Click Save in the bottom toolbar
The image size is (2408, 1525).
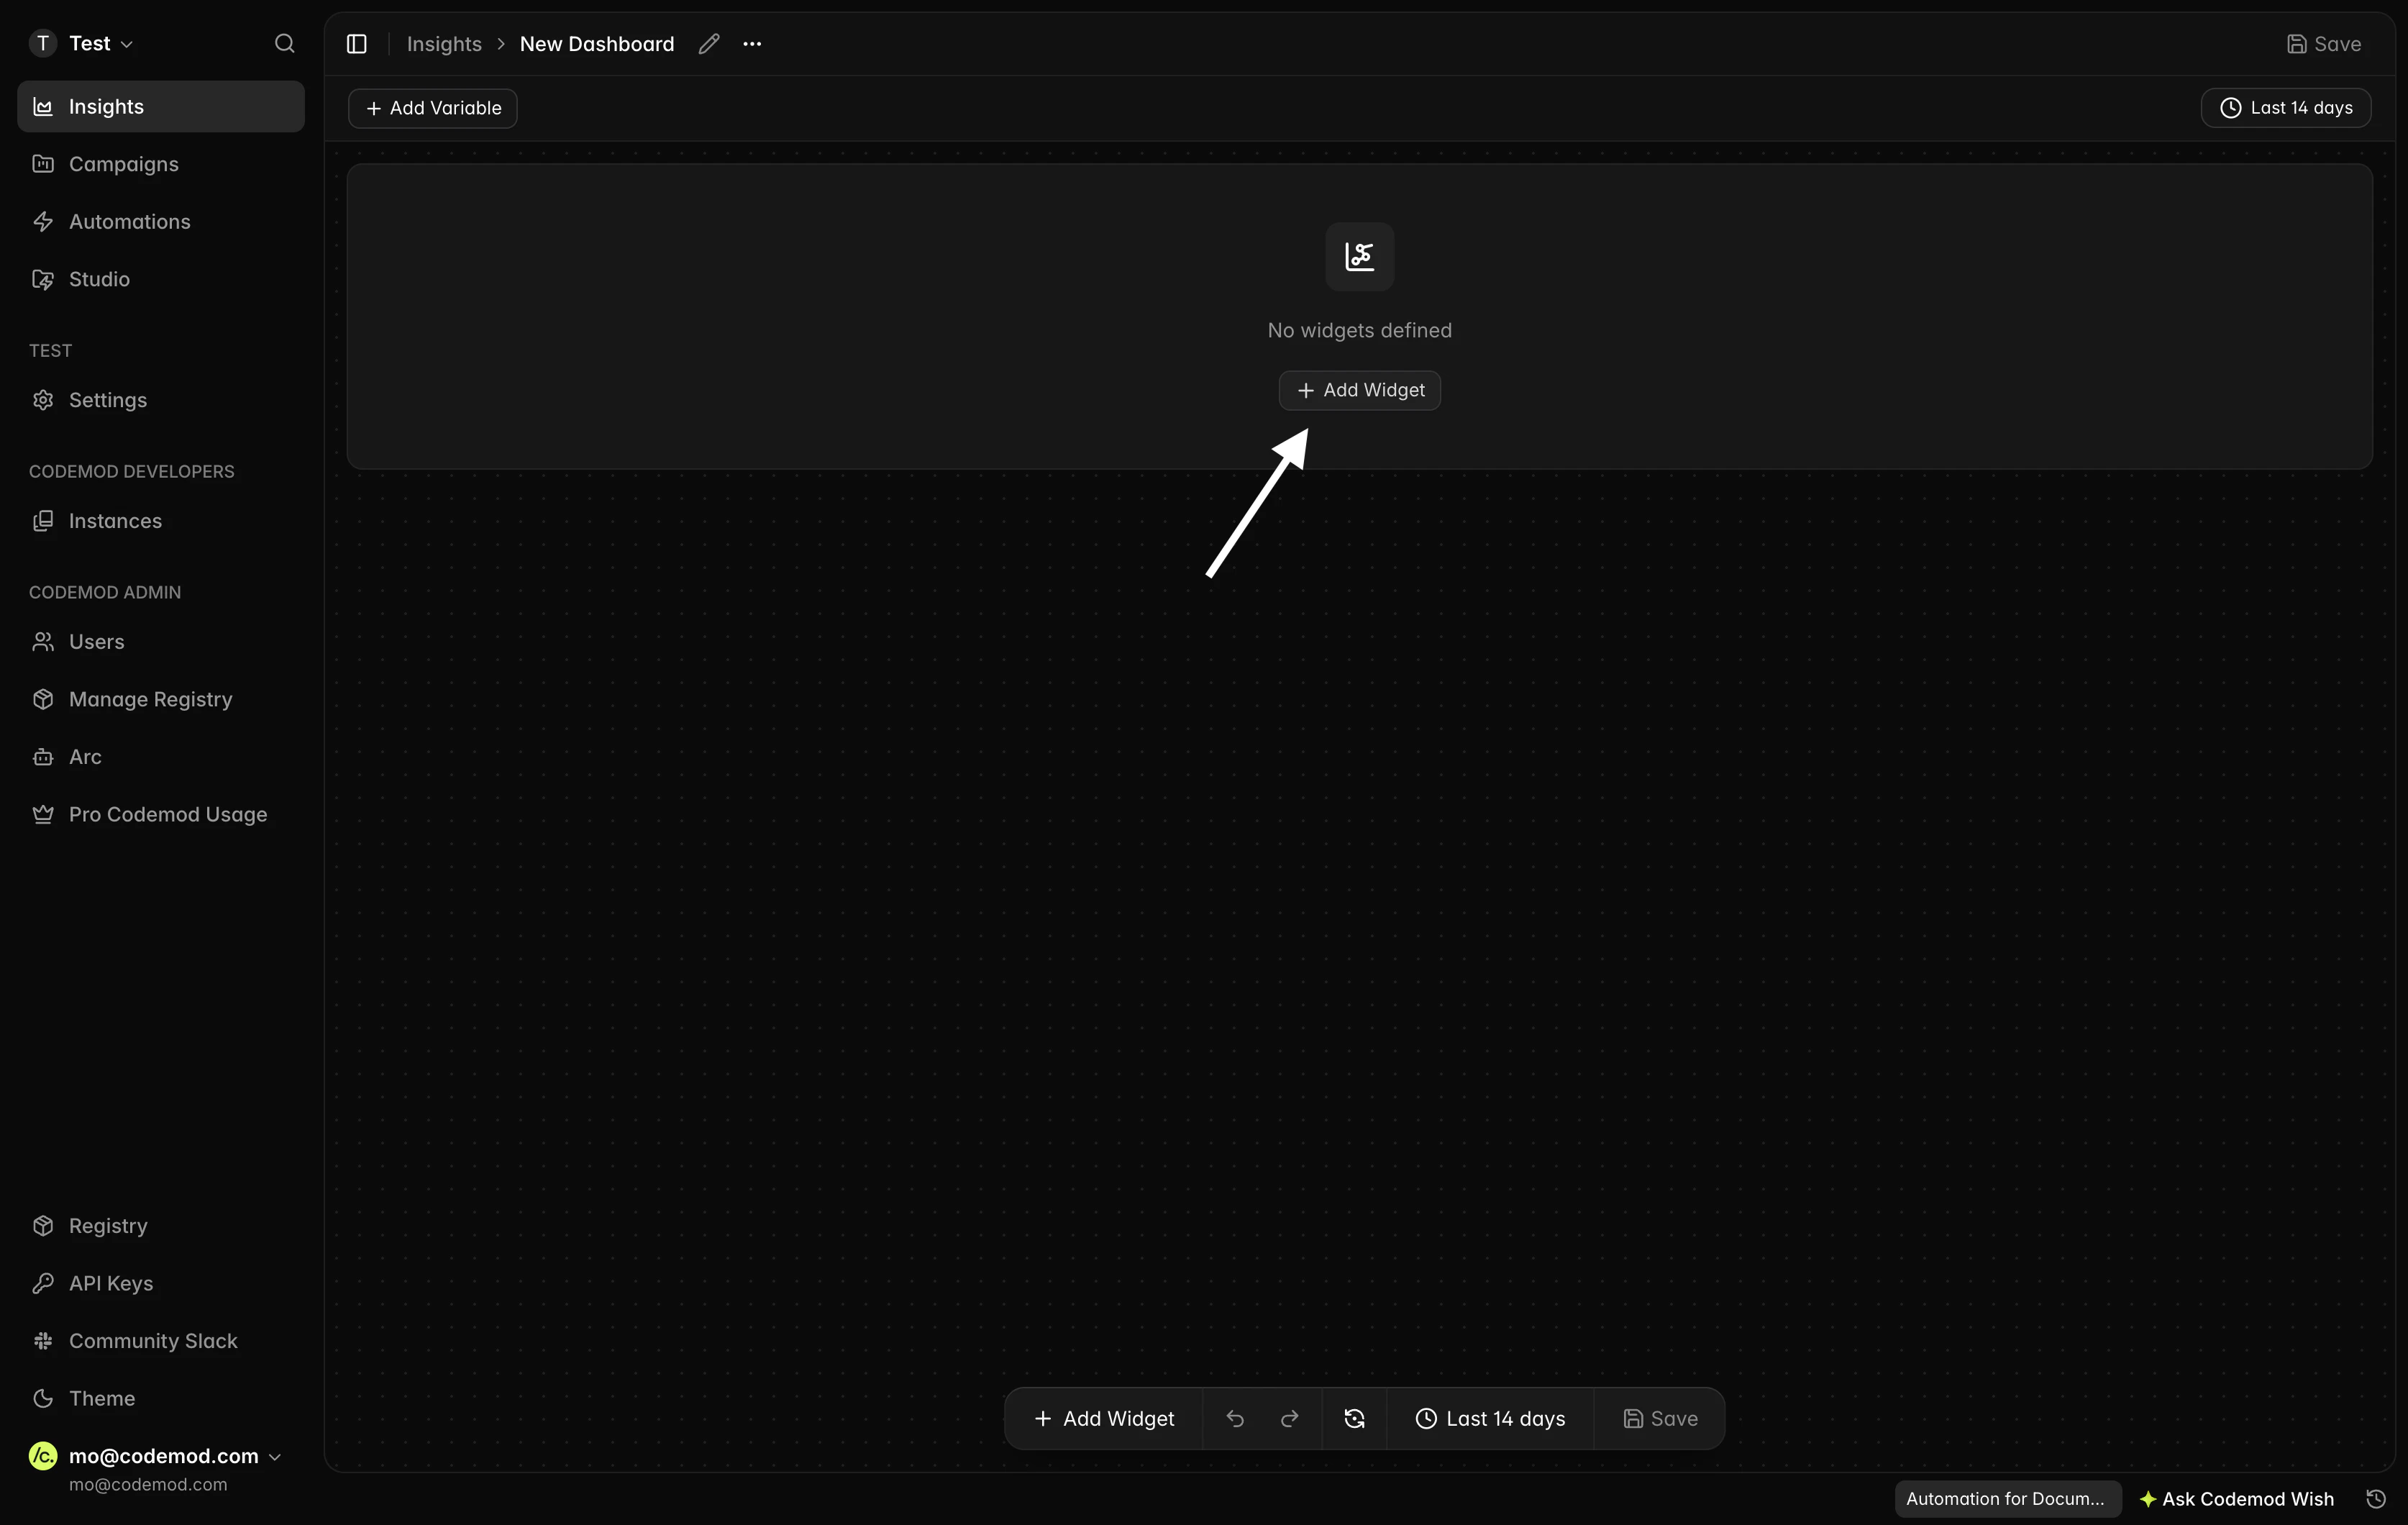click(x=1660, y=1419)
